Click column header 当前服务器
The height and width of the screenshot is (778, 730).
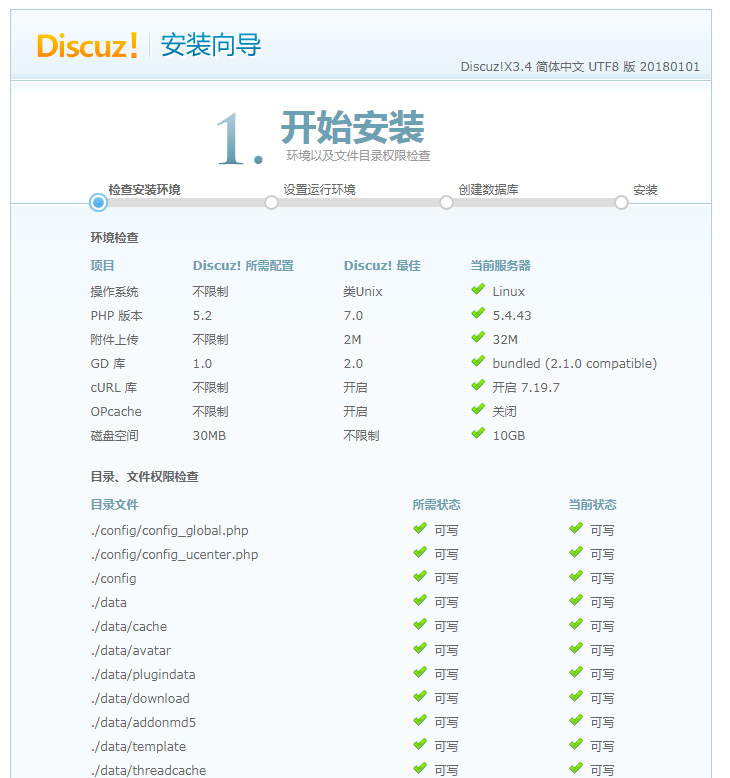coord(500,265)
